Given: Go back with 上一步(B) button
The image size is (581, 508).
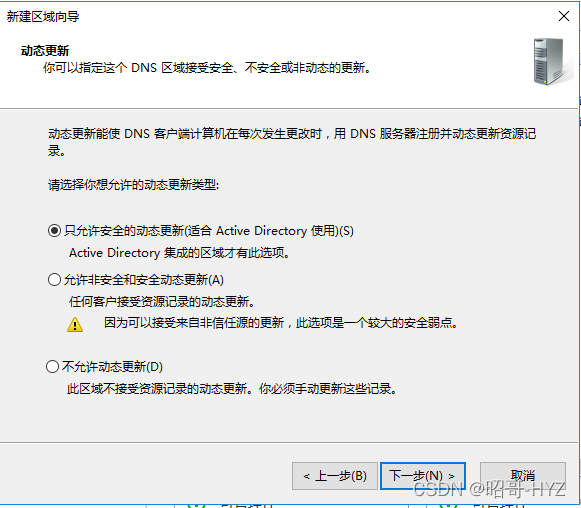Looking at the screenshot, I should click(x=335, y=476).
